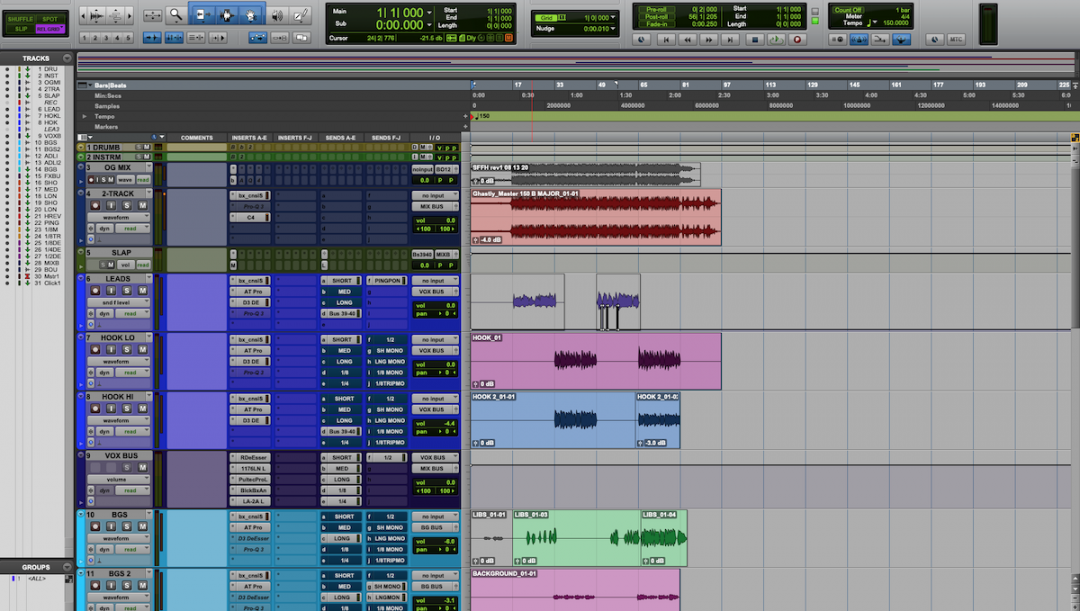
Task: Enable Slip edit mode
Action: (x=20, y=29)
